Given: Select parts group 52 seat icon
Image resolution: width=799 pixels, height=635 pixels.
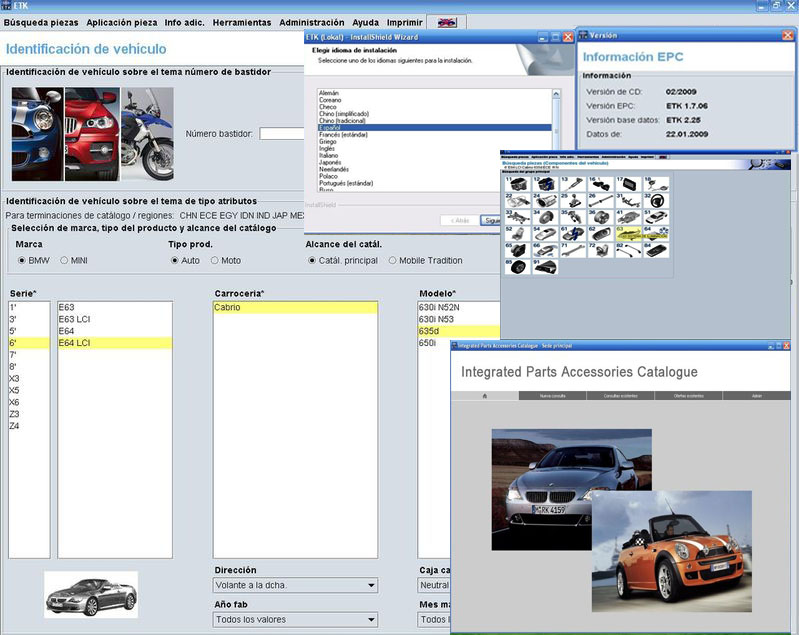Looking at the screenshot, I should pyautogui.click(x=517, y=234).
